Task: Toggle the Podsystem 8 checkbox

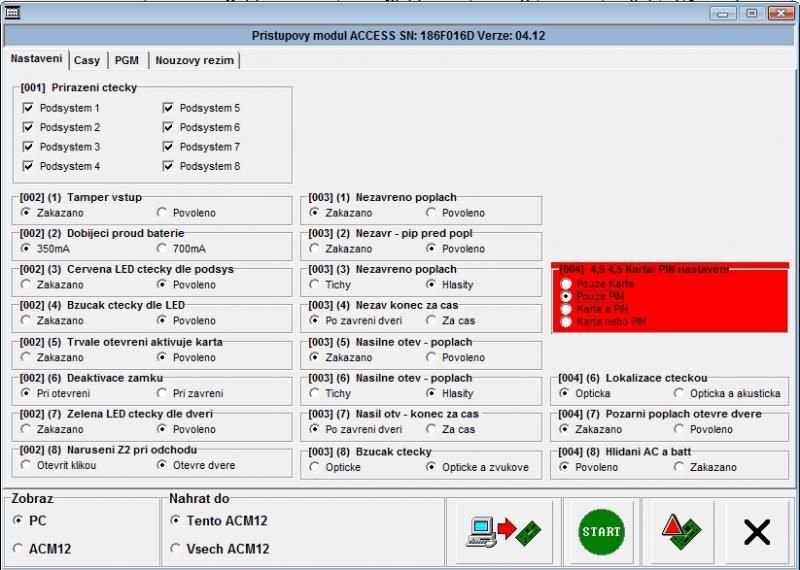Action: (168, 167)
